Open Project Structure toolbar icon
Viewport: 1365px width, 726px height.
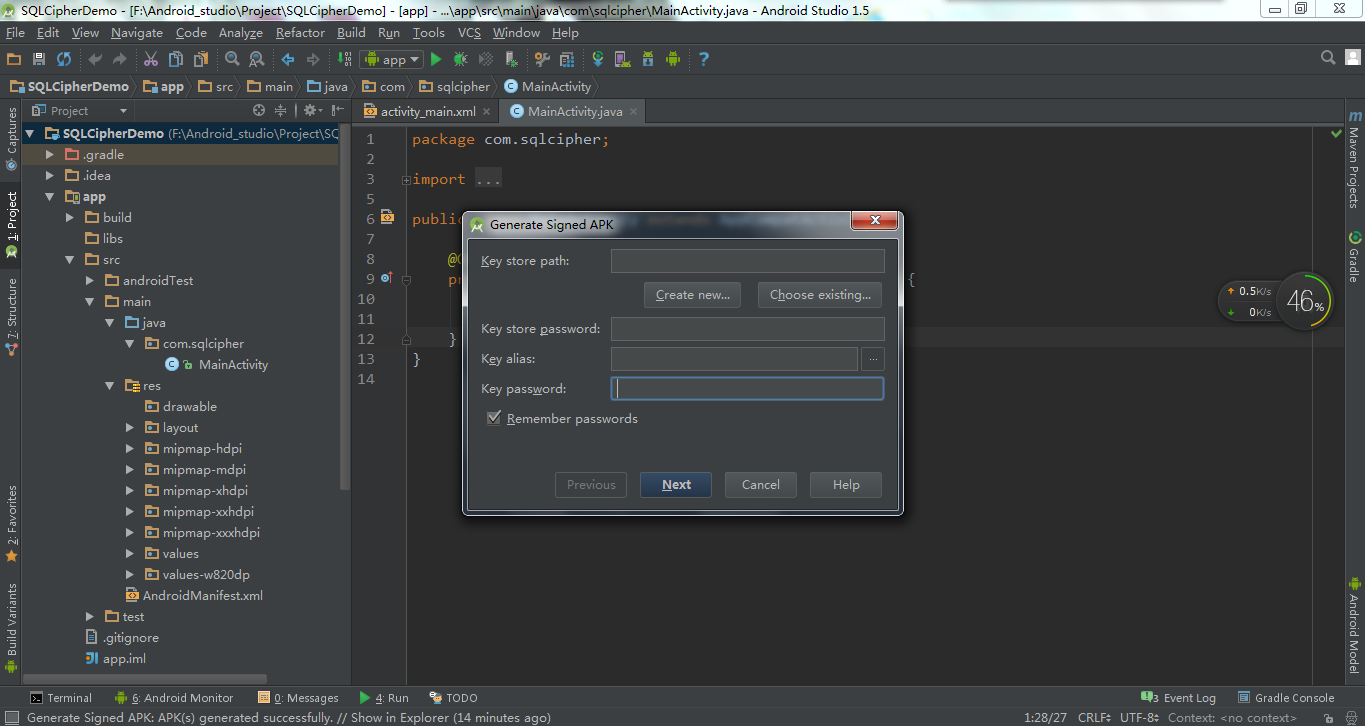tap(567, 59)
